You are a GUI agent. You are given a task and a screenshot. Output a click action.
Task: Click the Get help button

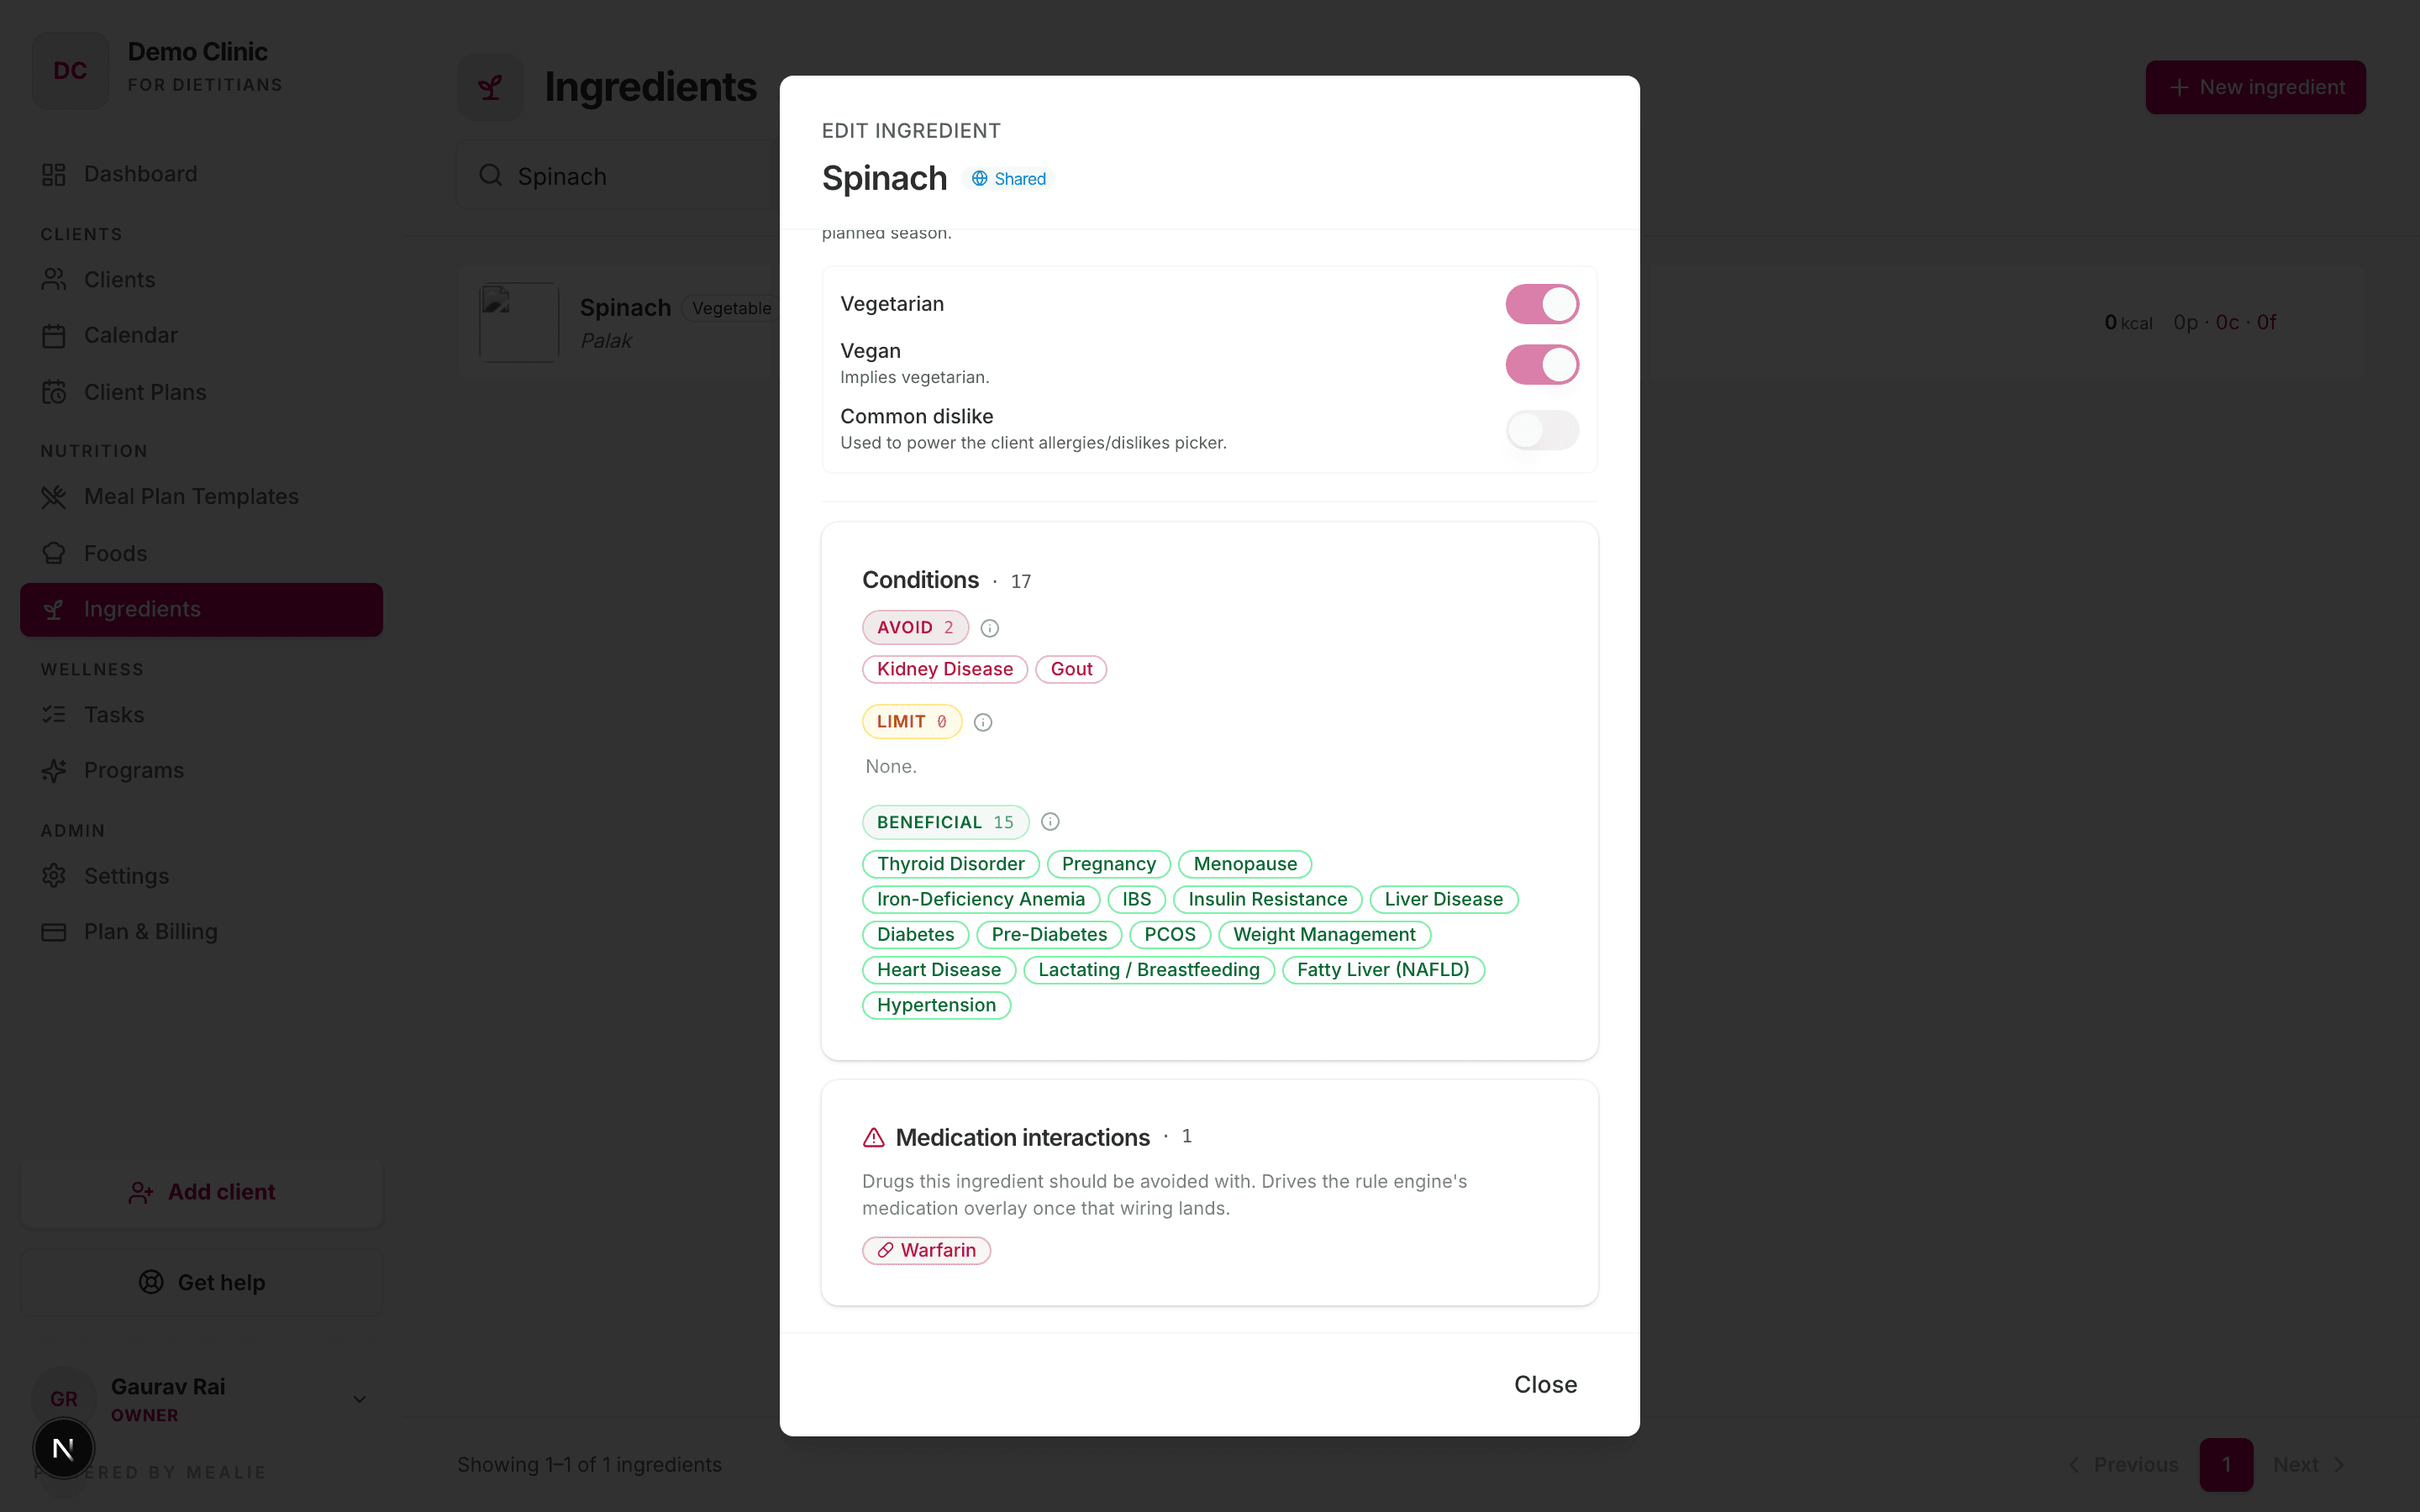click(201, 1282)
